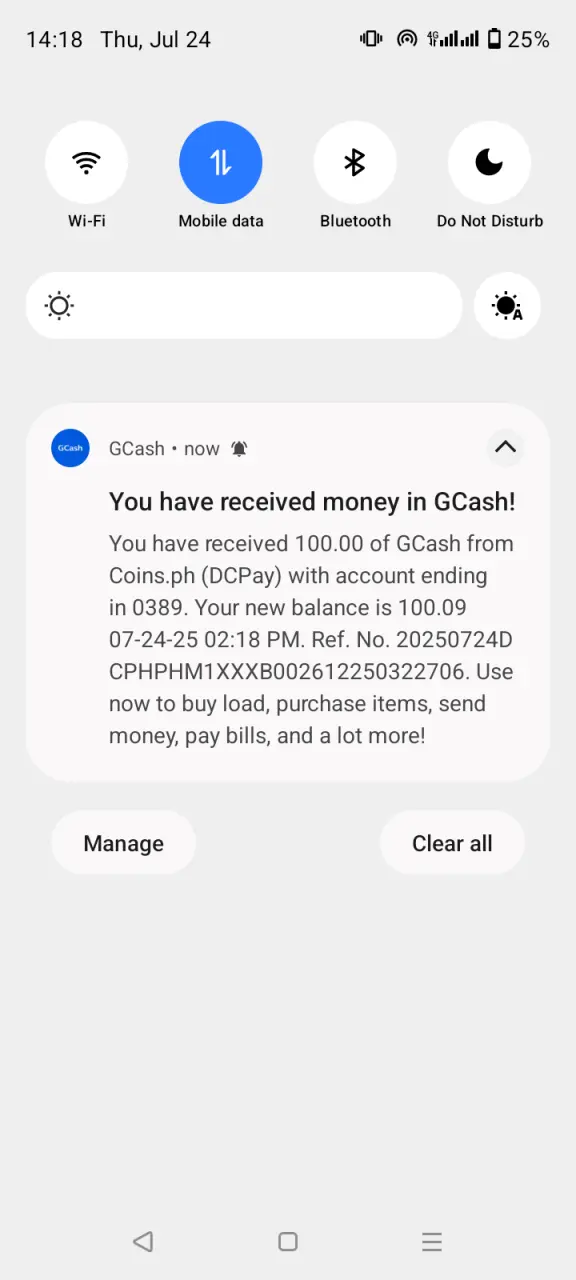576x1280 pixels.
Task: Tap the vibrate mode status icon
Action: pyautogui.click(x=371, y=39)
